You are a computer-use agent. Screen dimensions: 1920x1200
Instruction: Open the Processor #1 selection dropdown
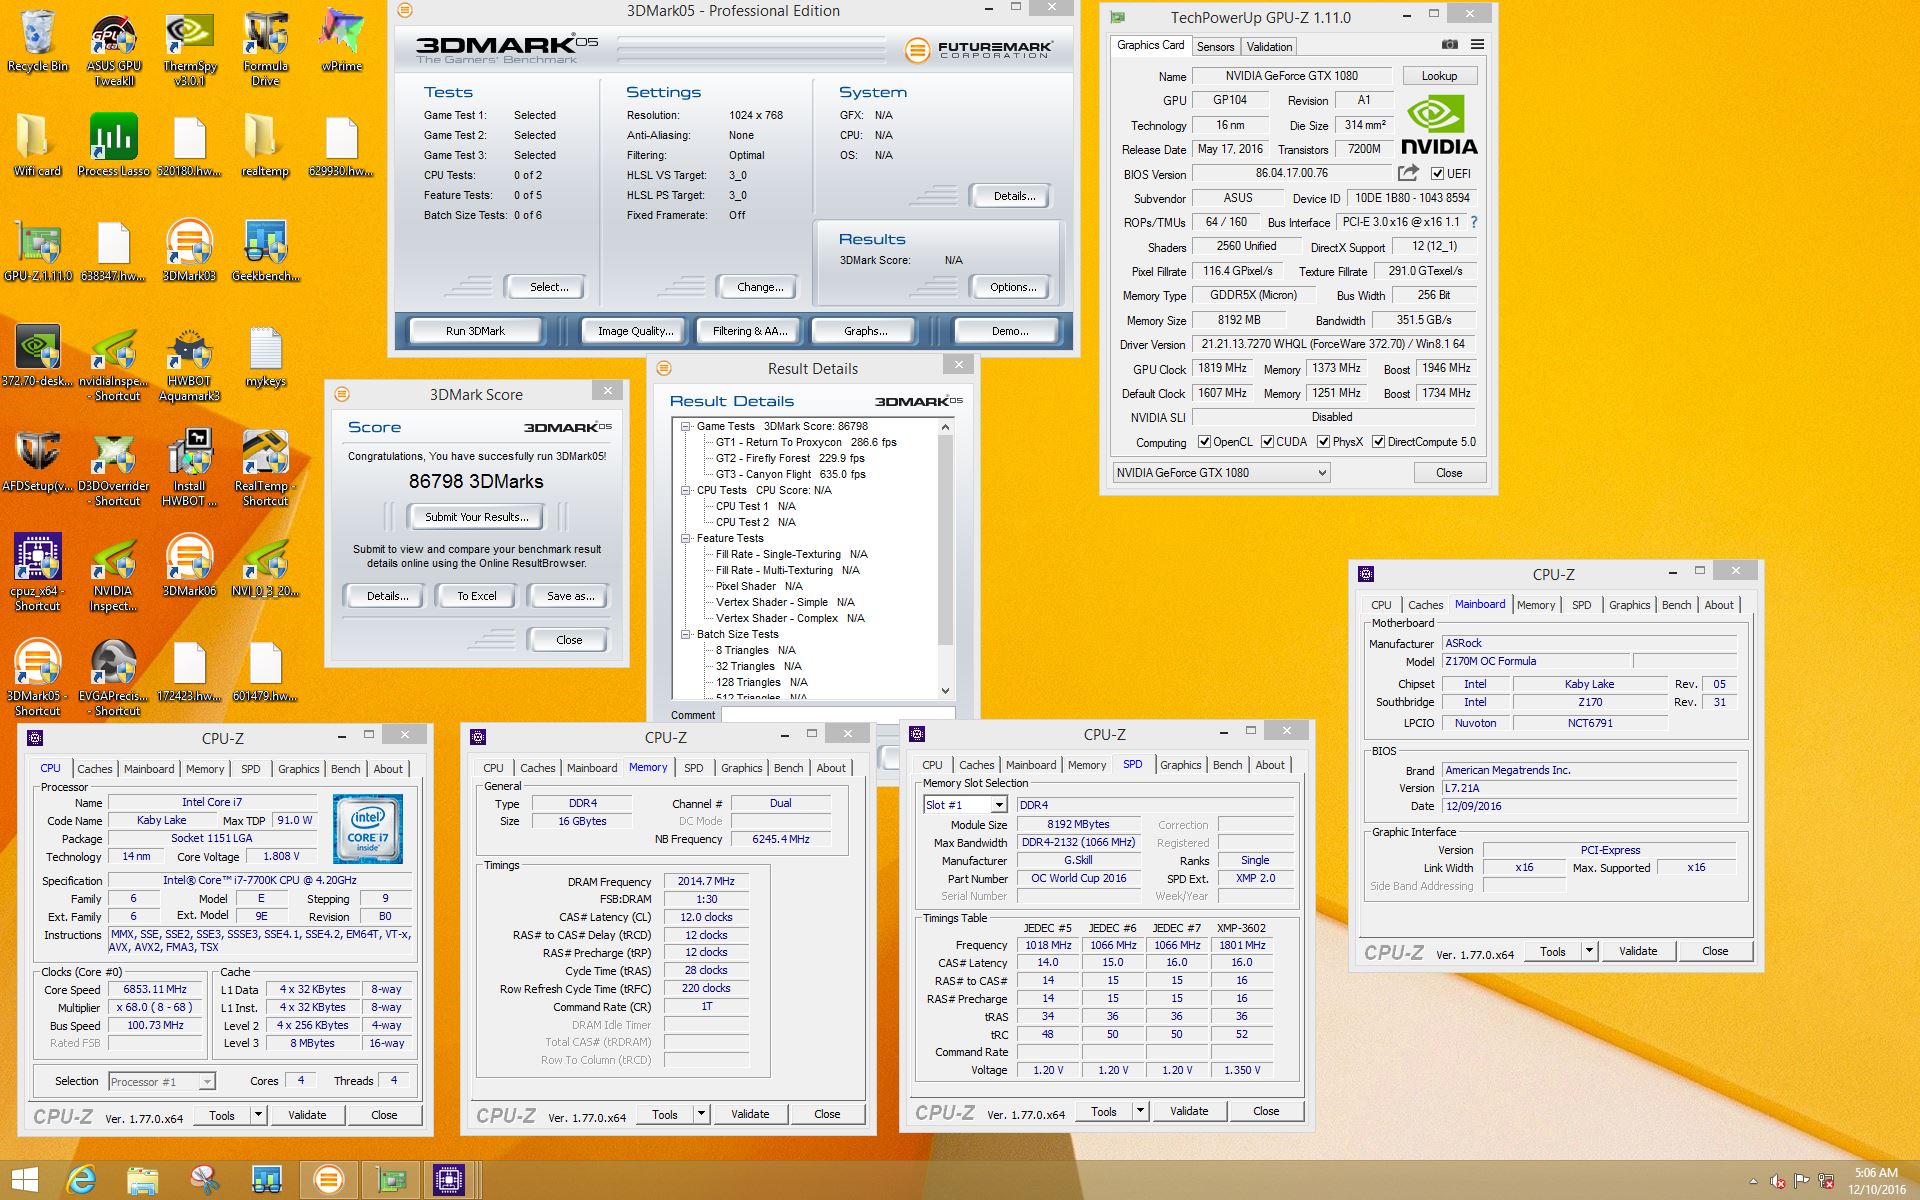pos(162,1082)
